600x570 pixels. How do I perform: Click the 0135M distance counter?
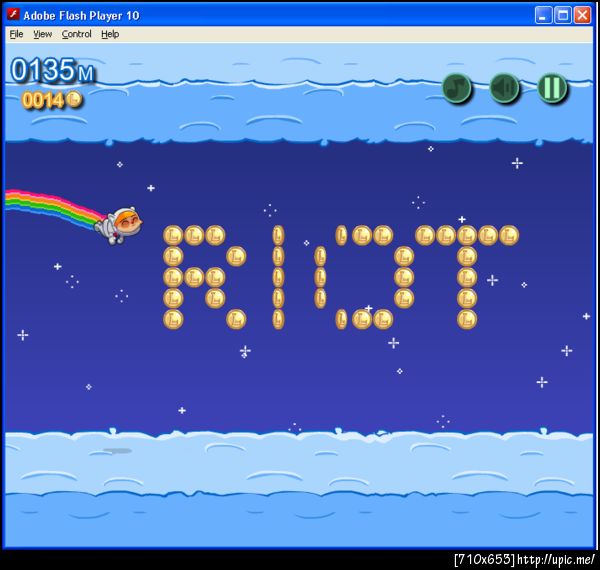(x=53, y=70)
